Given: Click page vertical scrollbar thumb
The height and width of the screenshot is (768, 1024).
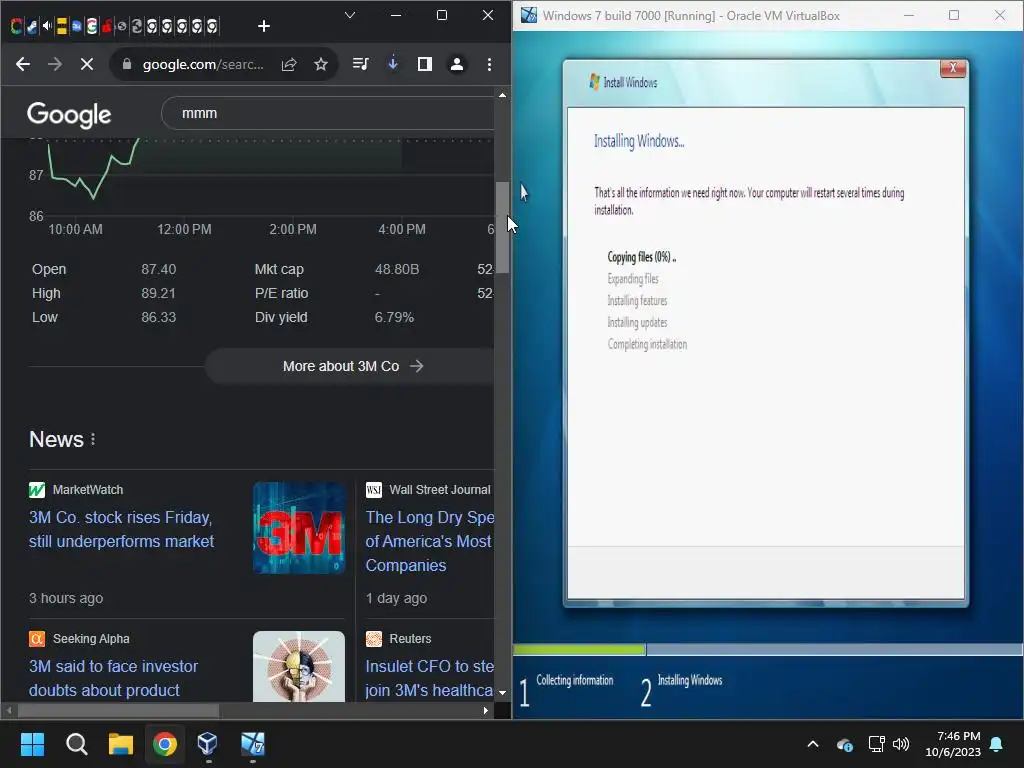Looking at the screenshot, I should 502,226.
